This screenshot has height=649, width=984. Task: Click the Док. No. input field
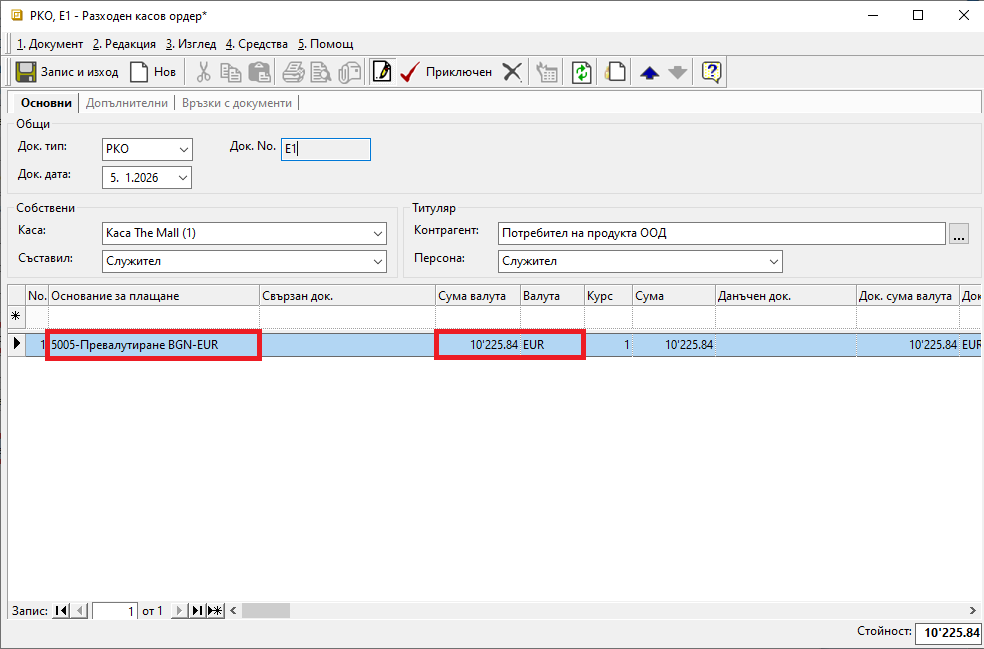pyautogui.click(x=326, y=149)
